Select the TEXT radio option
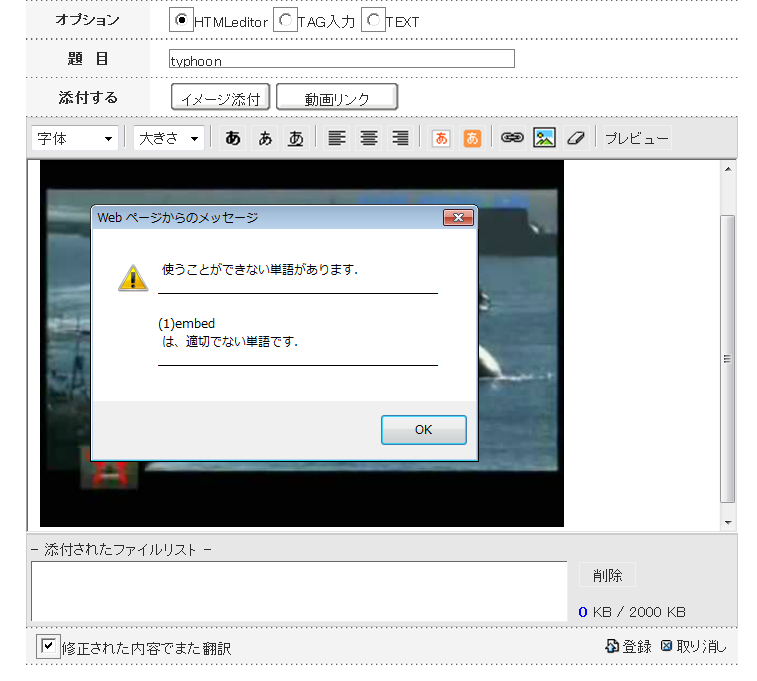 pyautogui.click(x=373, y=20)
